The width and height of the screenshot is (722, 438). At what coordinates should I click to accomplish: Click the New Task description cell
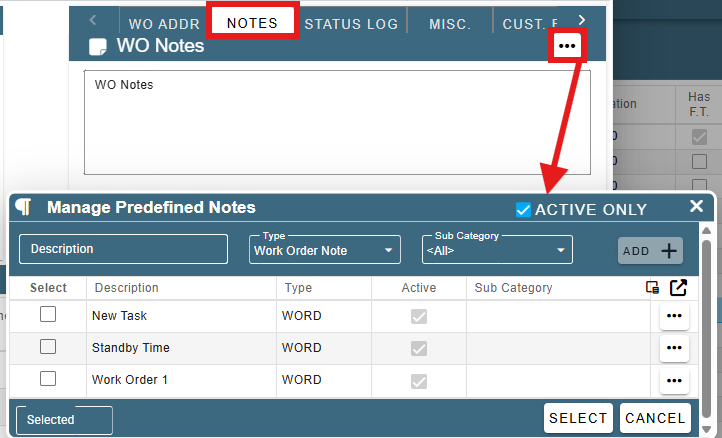coord(181,316)
